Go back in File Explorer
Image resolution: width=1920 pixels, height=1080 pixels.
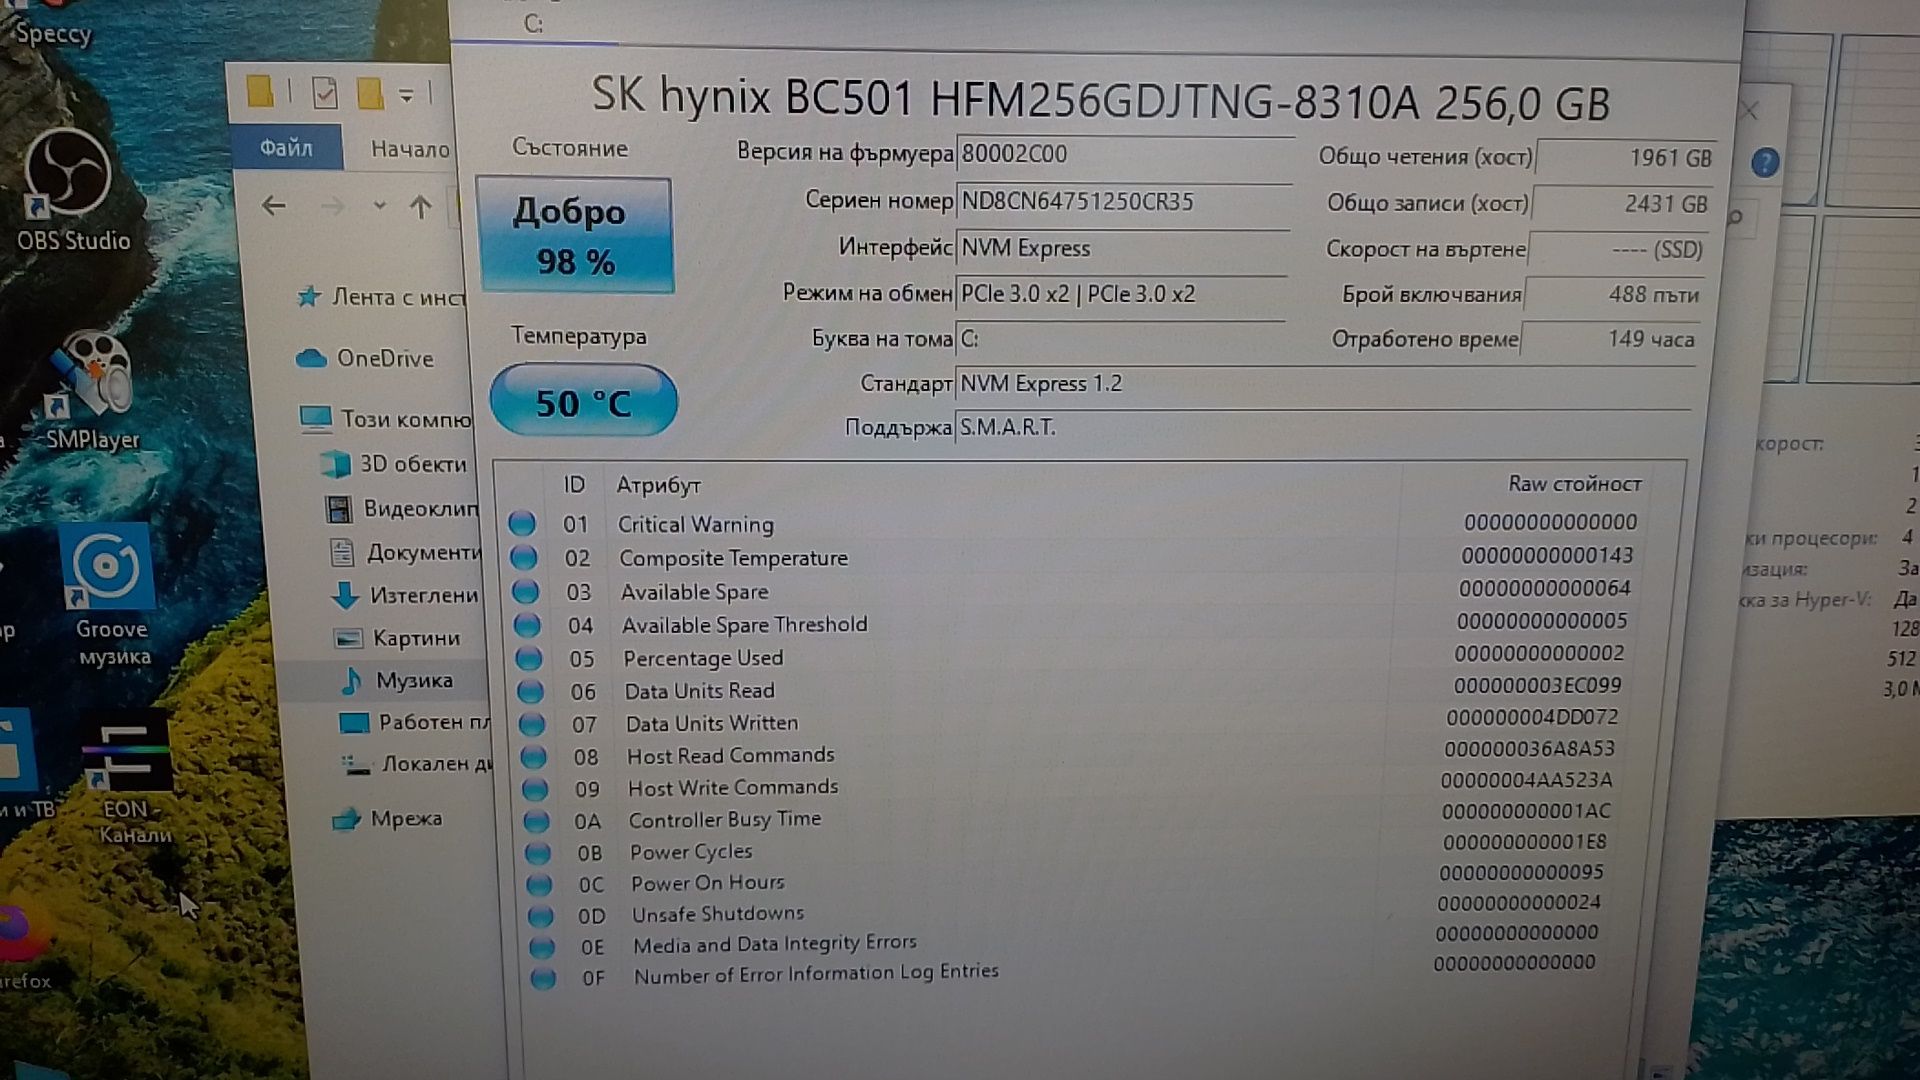(x=273, y=206)
